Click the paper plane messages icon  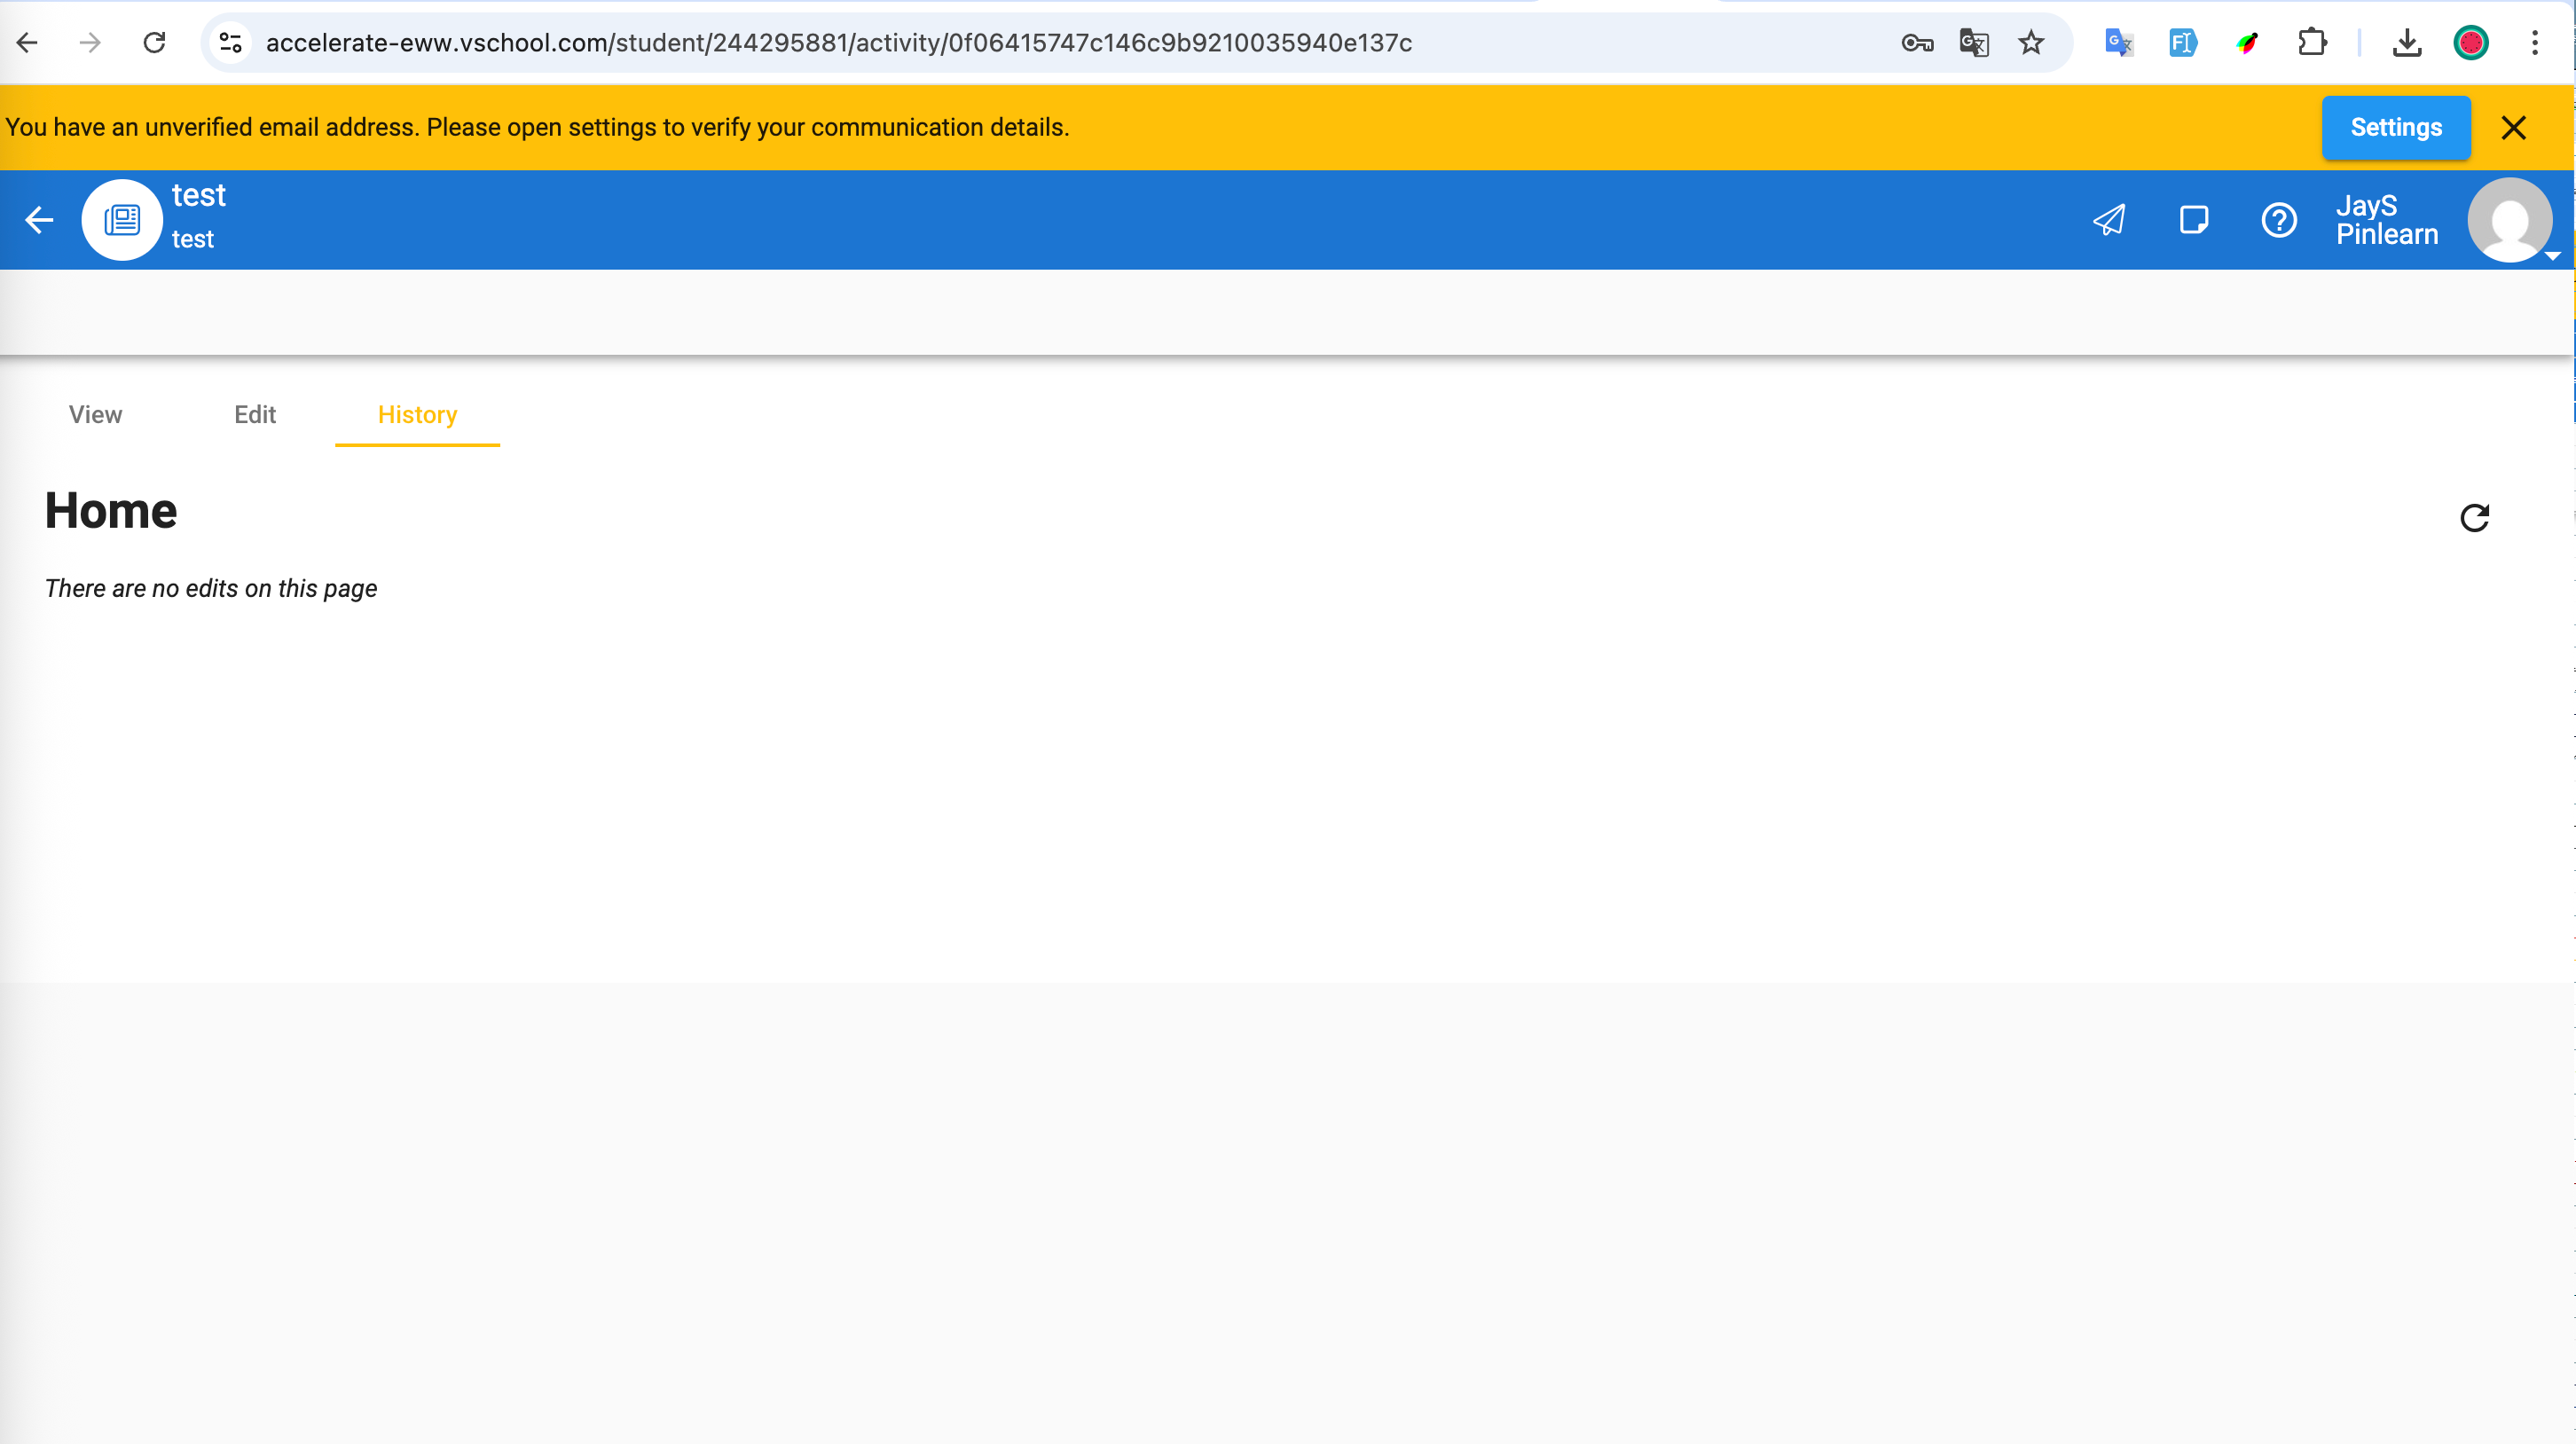click(2109, 220)
